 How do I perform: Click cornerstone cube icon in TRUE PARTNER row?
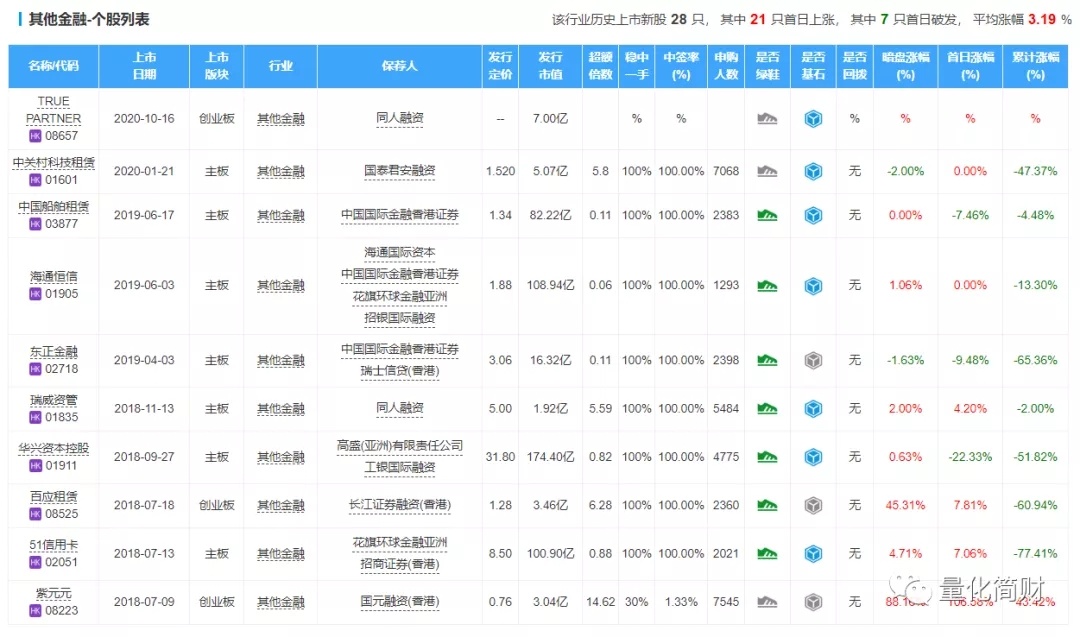[813, 119]
